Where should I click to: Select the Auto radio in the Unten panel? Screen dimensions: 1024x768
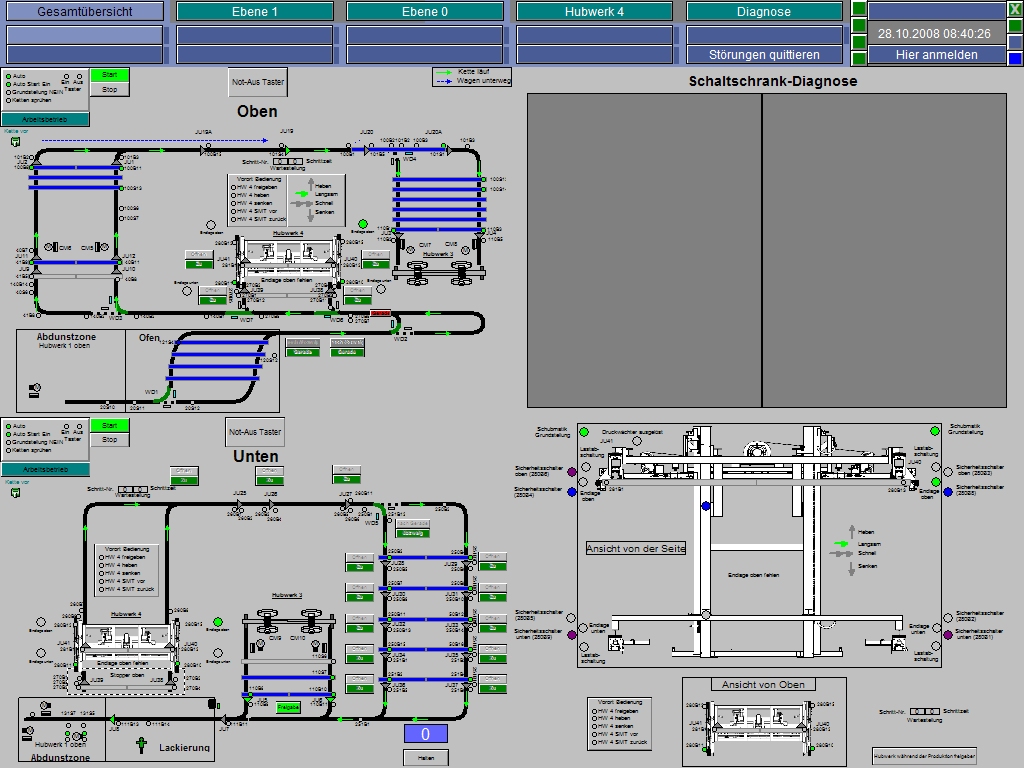click(8, 426)
